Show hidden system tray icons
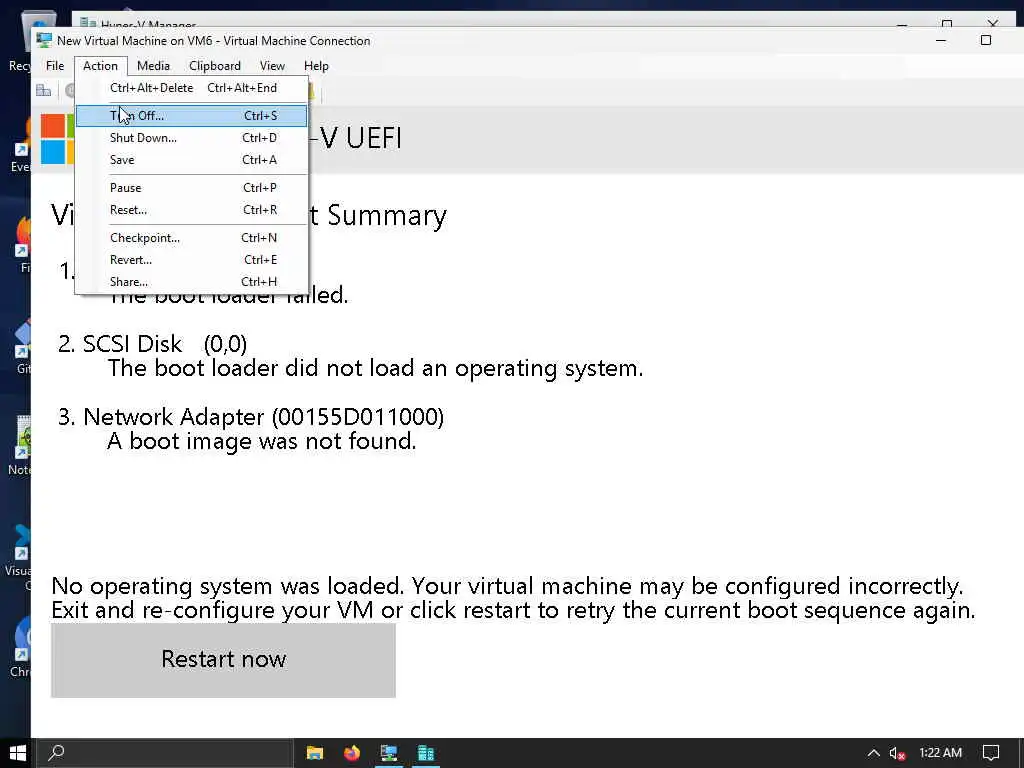This screenshot has width=1024, height=768. (x=873, y=753)
